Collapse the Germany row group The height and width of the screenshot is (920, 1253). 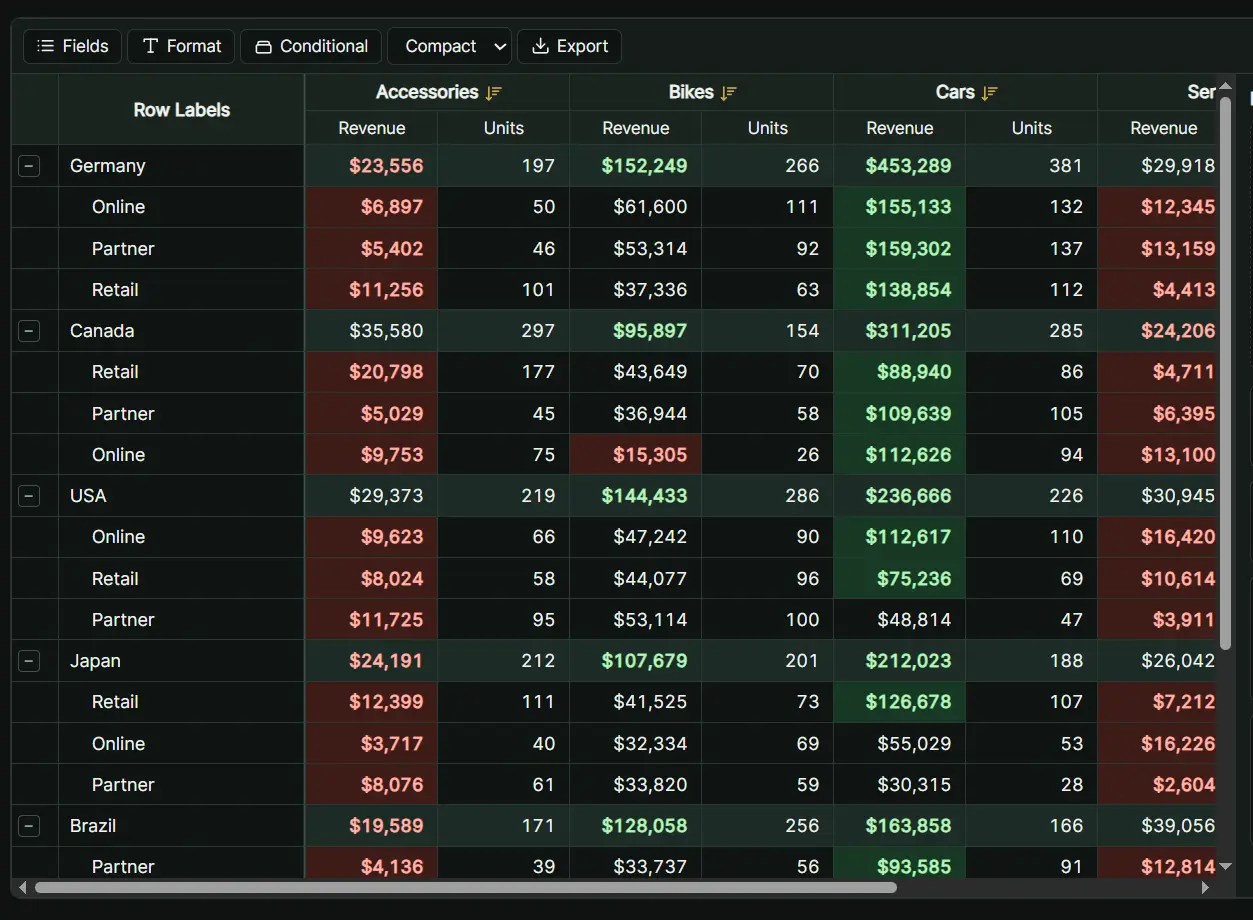point(30,166)
